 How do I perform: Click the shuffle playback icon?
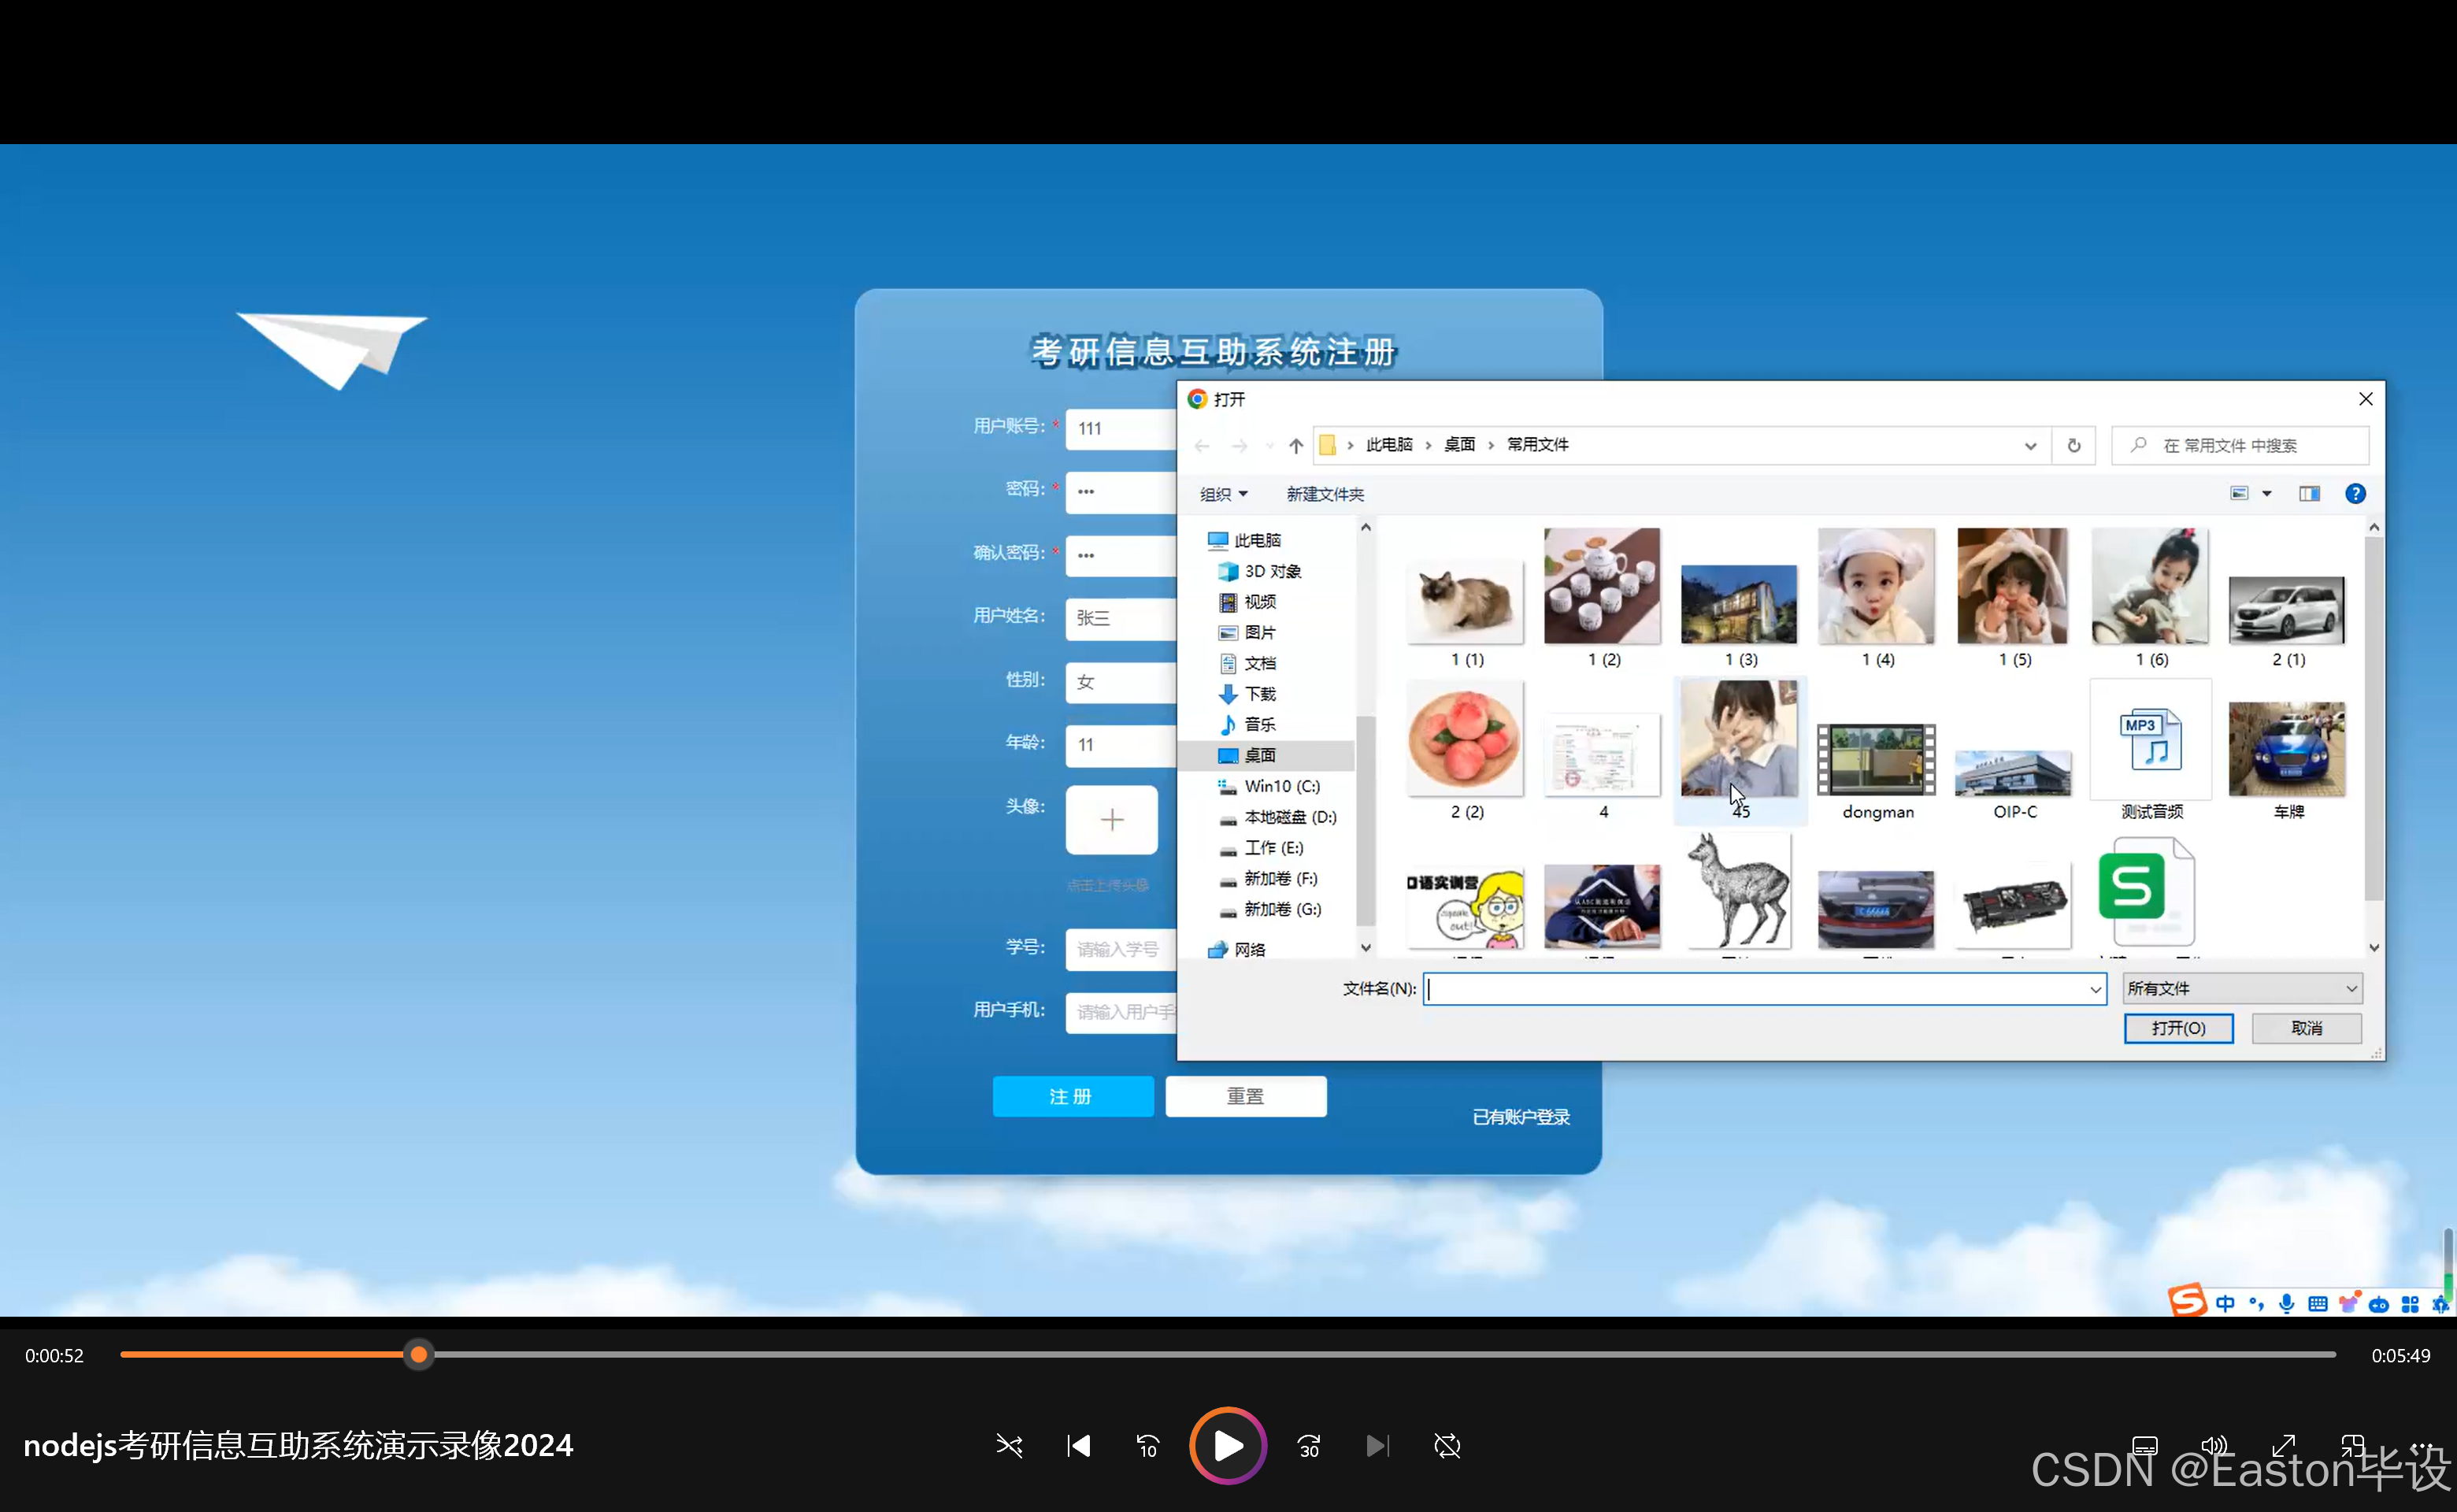[1009, 1446]
